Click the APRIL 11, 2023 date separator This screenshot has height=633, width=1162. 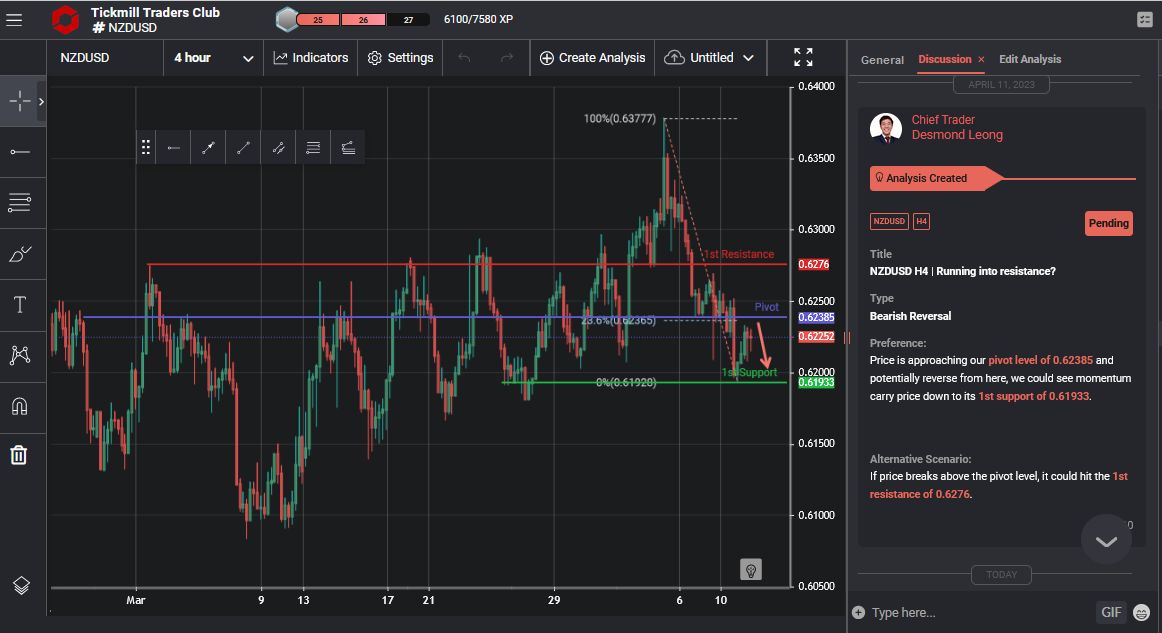click(1001, 84)
